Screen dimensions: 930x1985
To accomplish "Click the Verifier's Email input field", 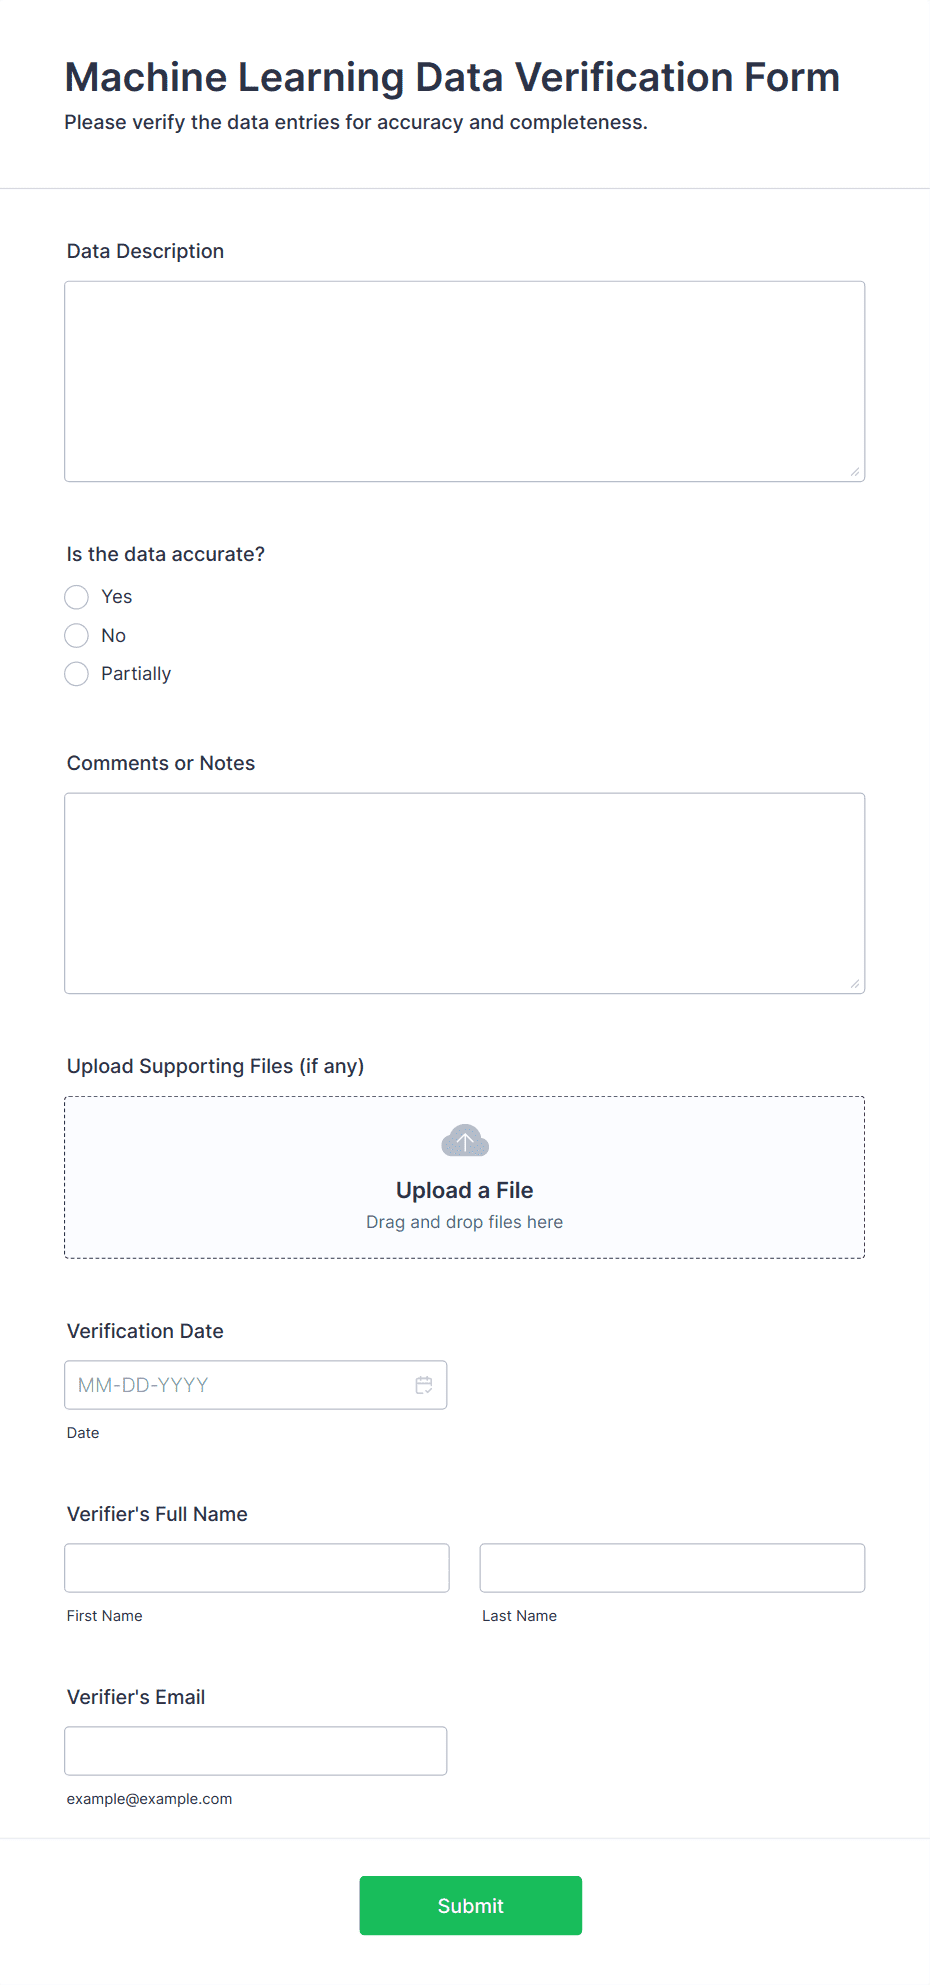I will [x=256, y=1751].
